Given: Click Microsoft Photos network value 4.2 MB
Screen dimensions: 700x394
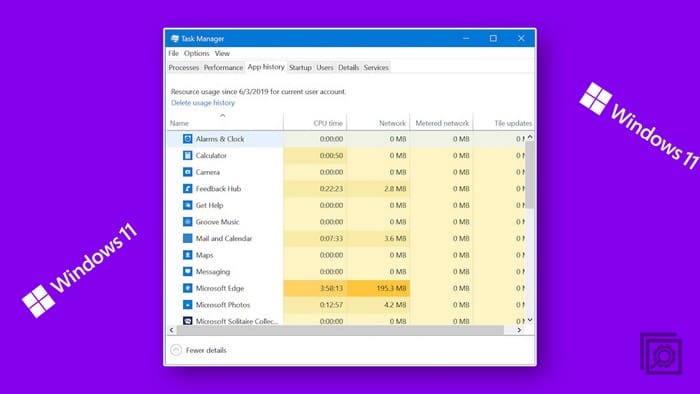Looking at the screenshot, I should (395, 304).
